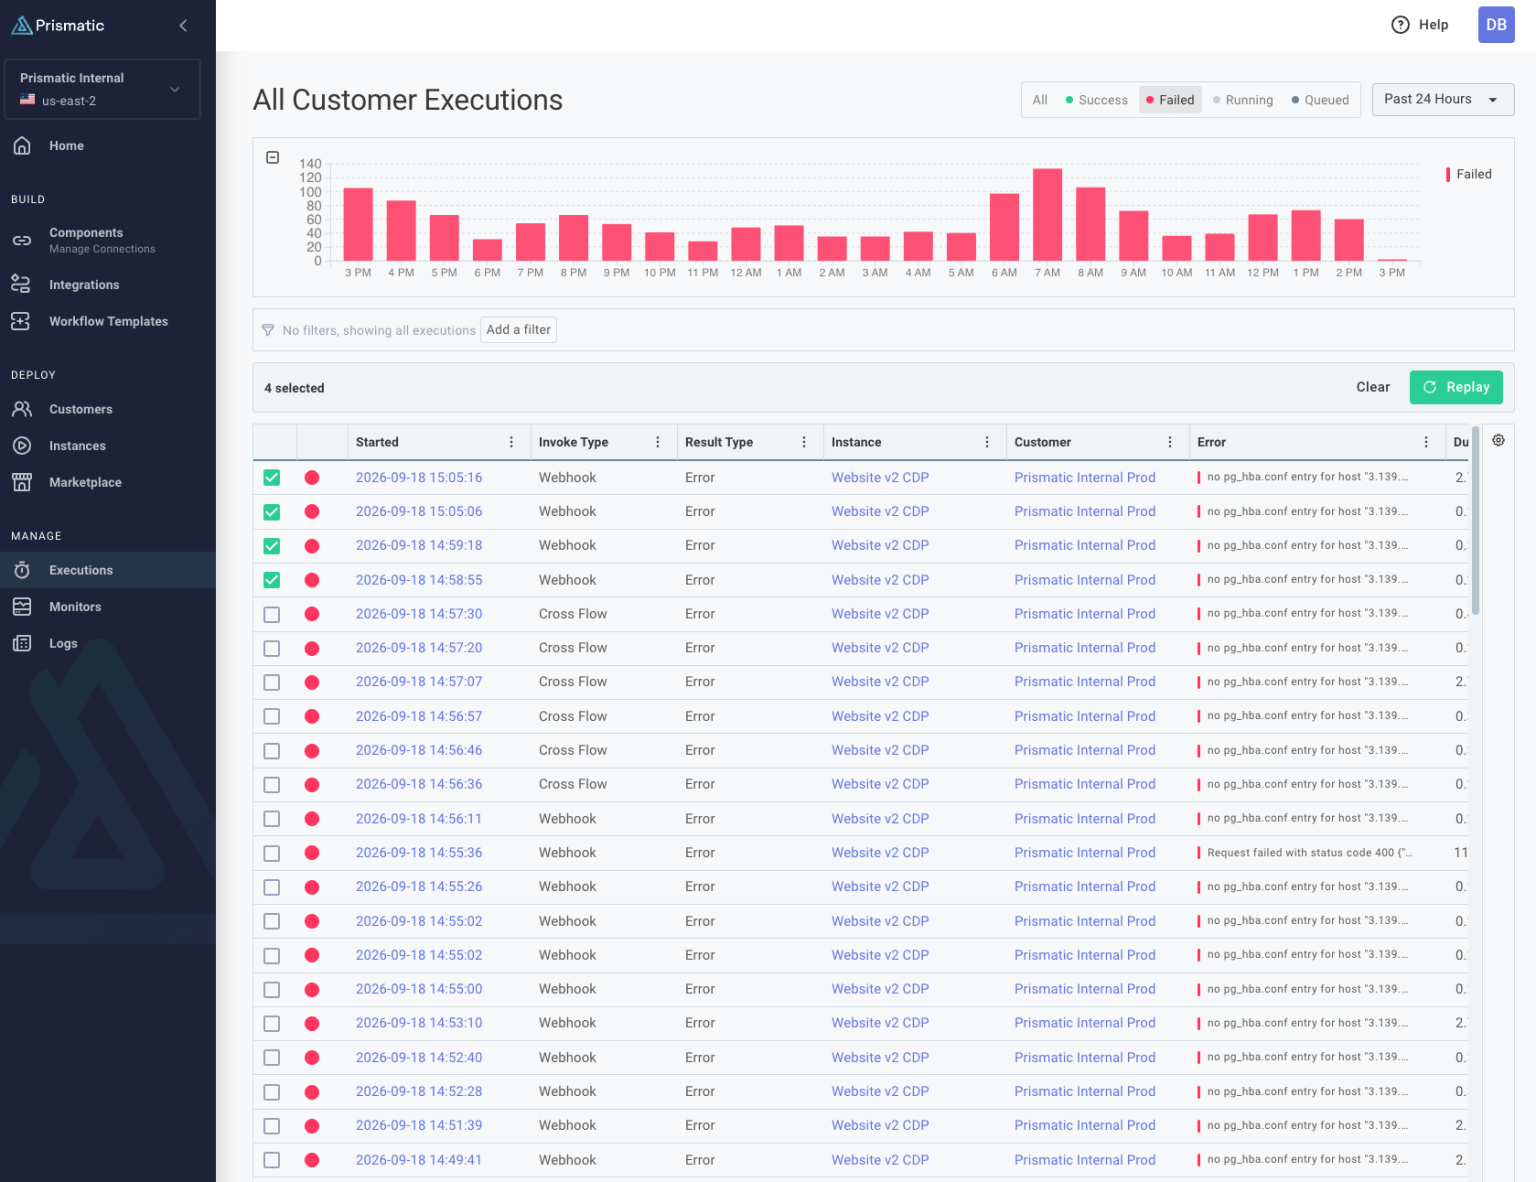
Task: Sort table by Started column header
Action: pos(377,442)
